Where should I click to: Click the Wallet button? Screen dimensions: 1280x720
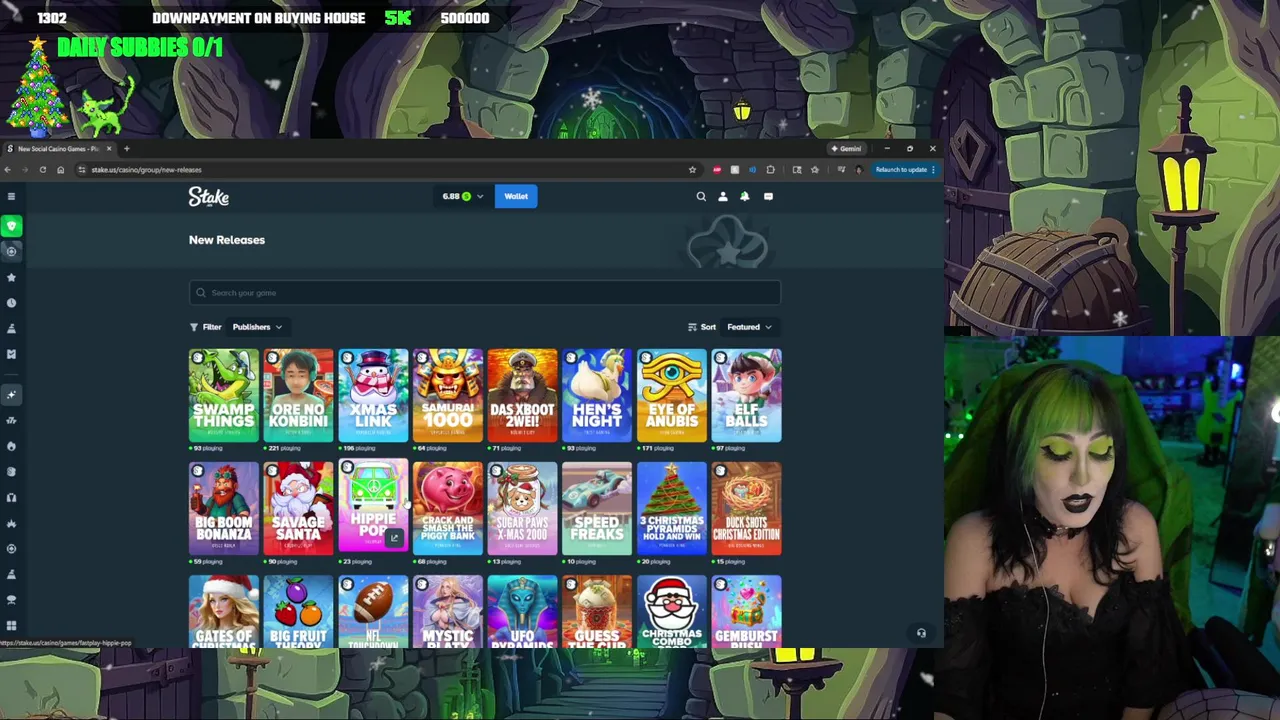click(x=516, y=197)
